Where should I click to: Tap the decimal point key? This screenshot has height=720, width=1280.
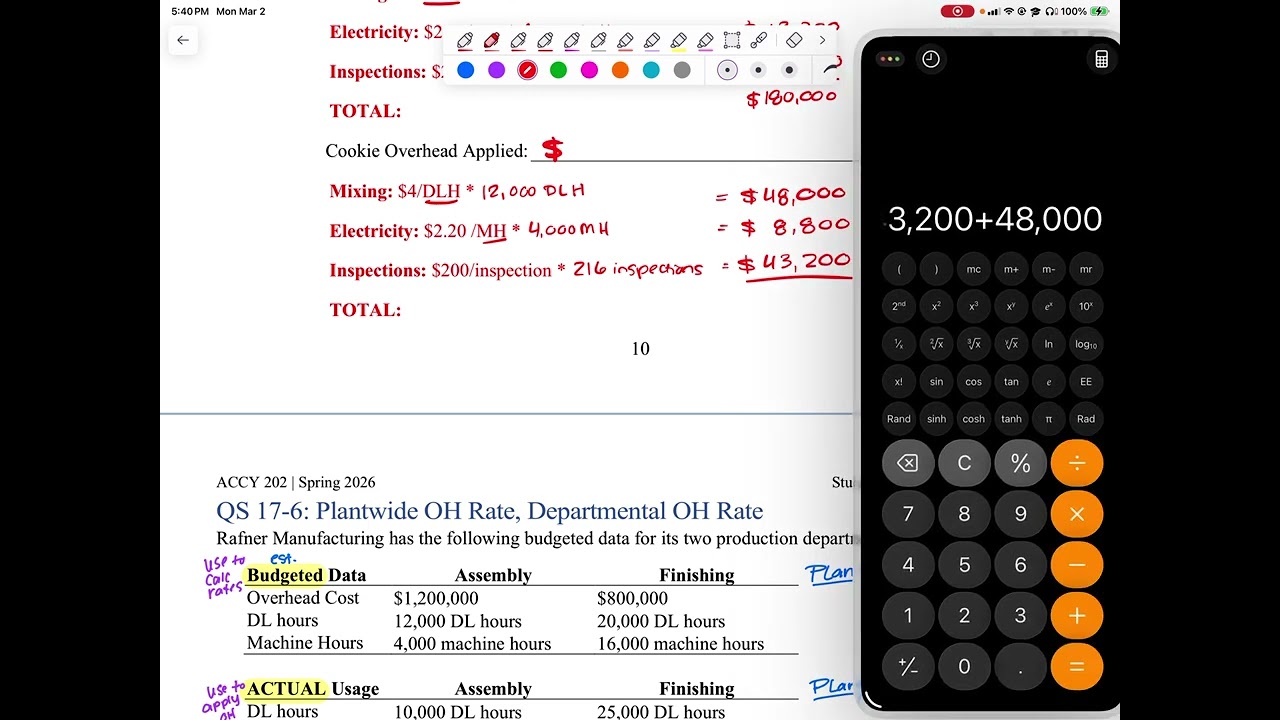click(1020, 667)
